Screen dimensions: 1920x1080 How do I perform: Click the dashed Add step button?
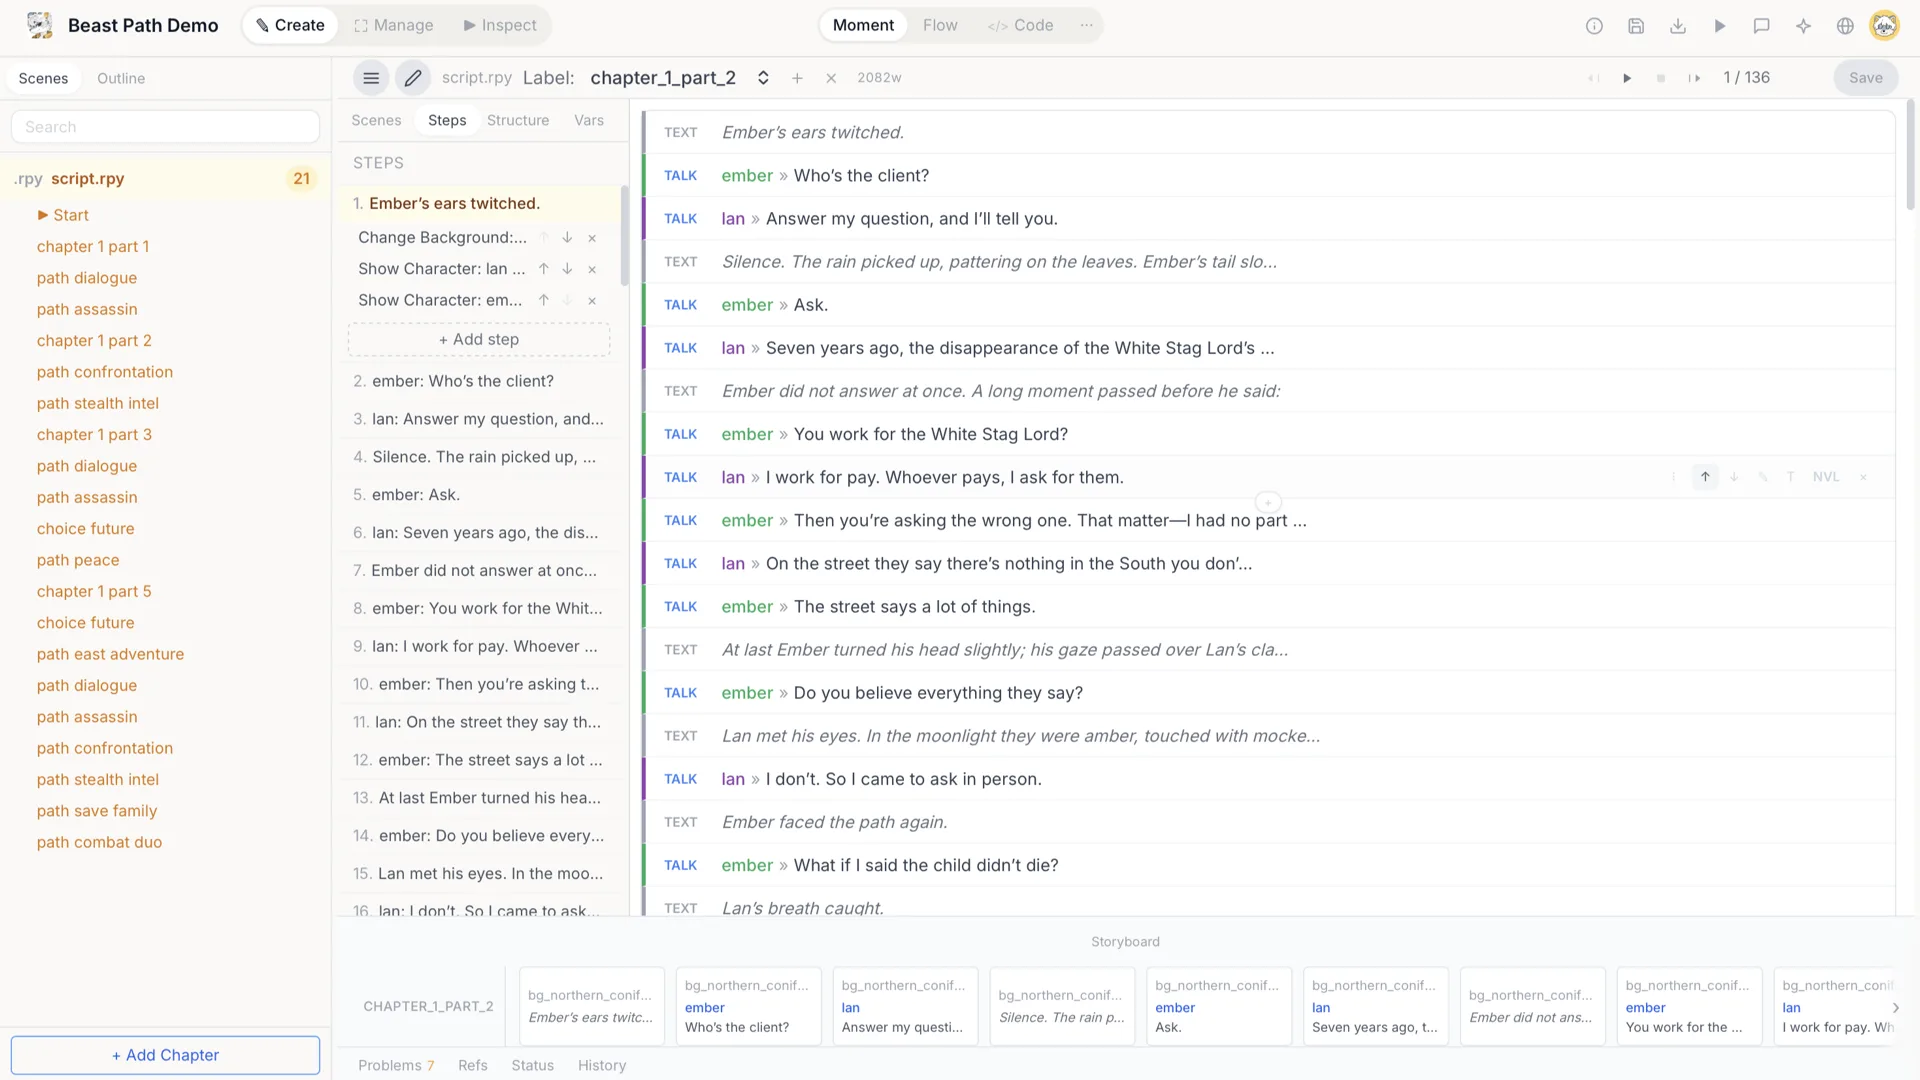[x=479, y=339]
